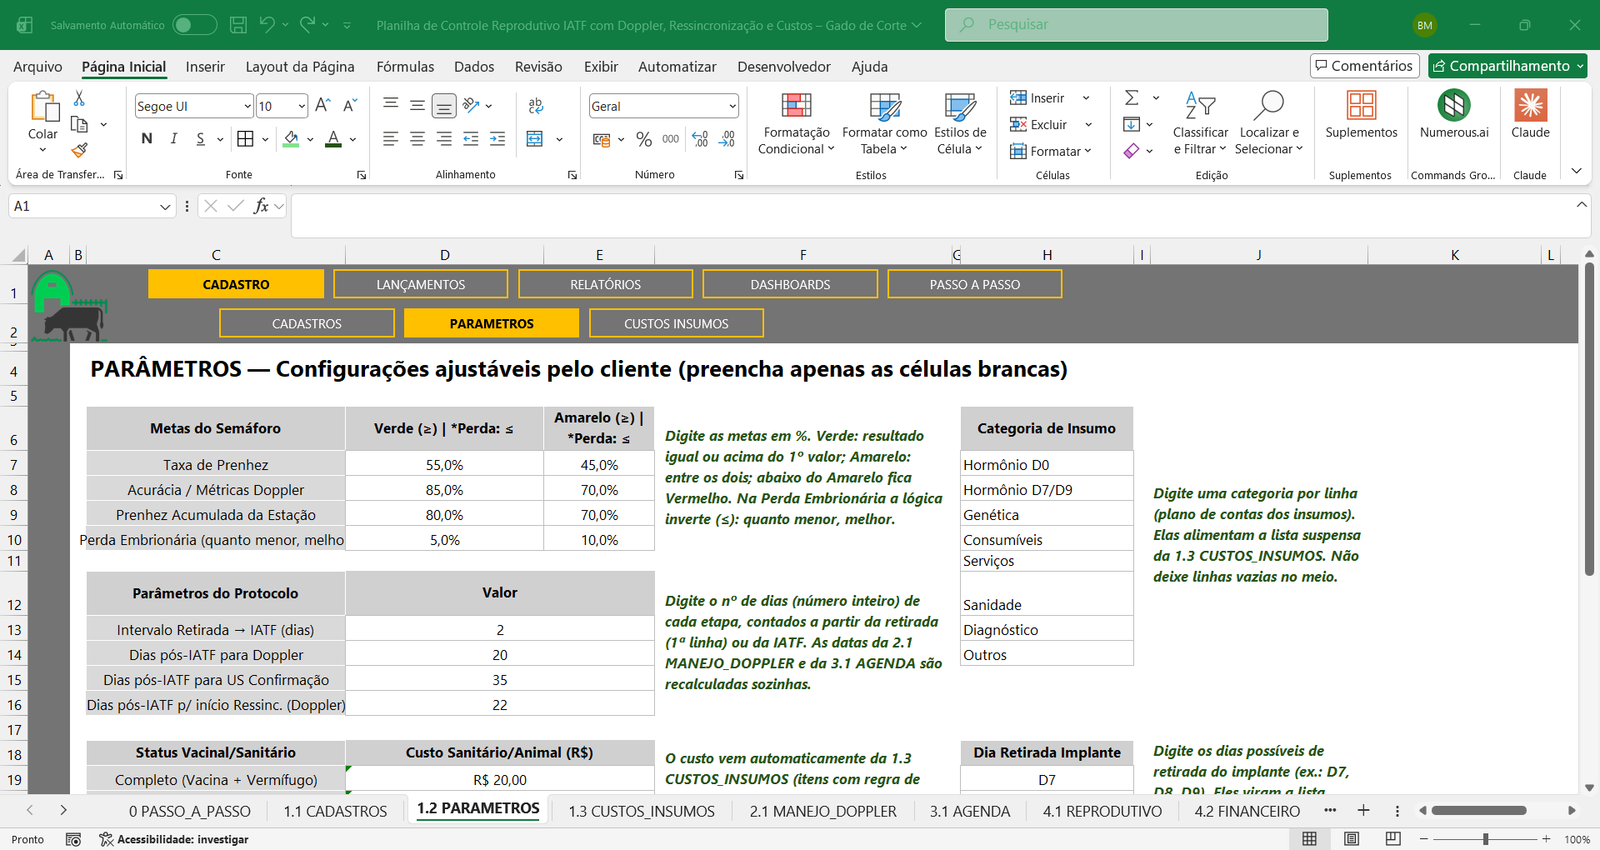
Task: Expand Estilos de Célula menu
Action: (x=960, y=123)
